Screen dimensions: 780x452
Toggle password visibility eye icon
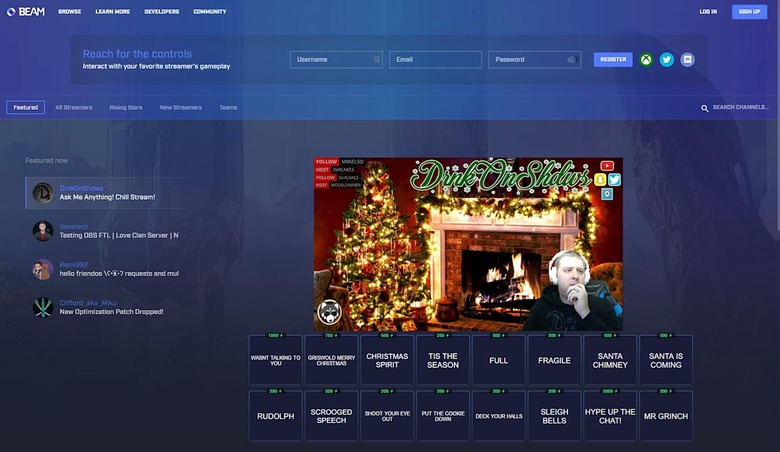pos(571,60)
